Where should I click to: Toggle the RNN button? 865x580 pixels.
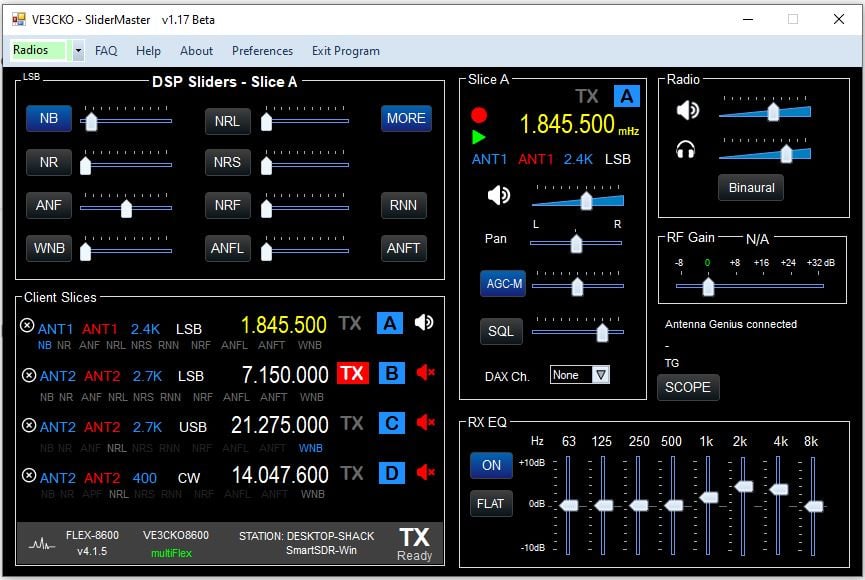point(403,205)
